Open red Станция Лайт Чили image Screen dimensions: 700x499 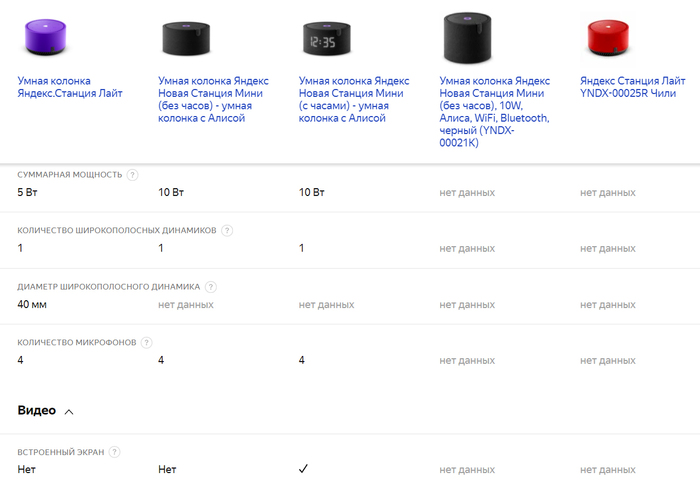pos(608,38)
